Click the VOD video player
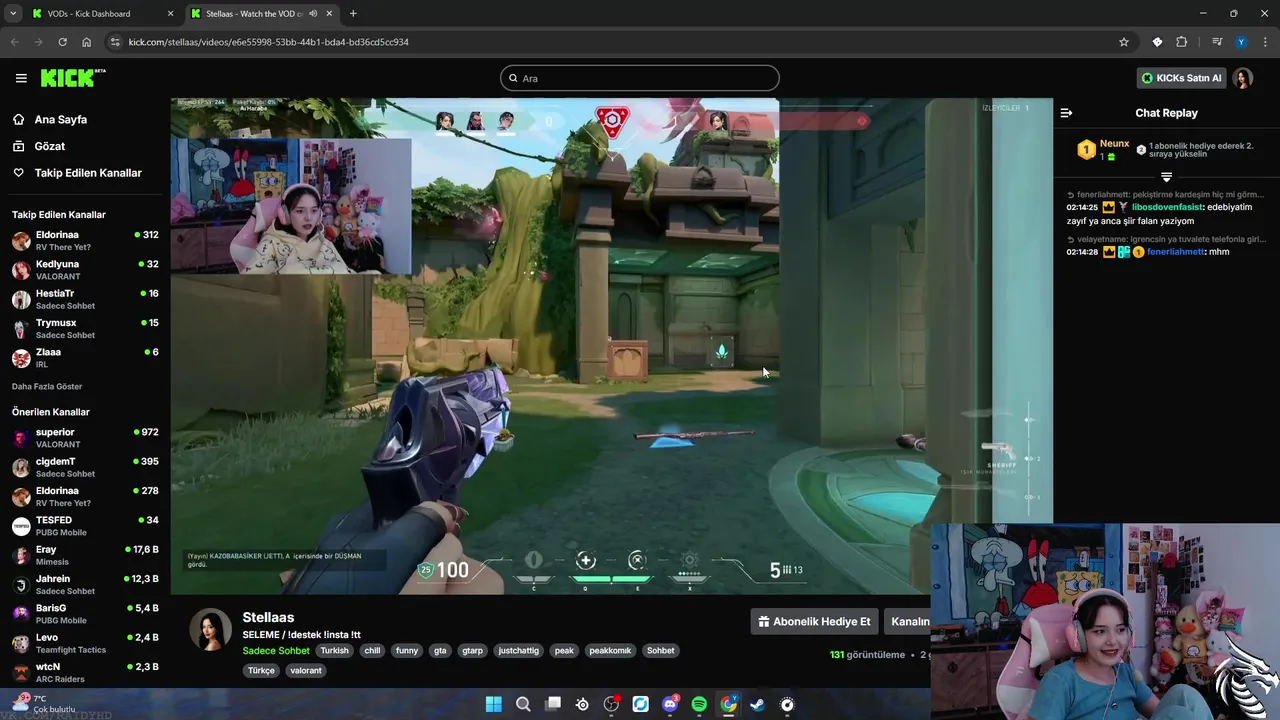Viewport: 1280px width, 720px height. coord(611,346)
